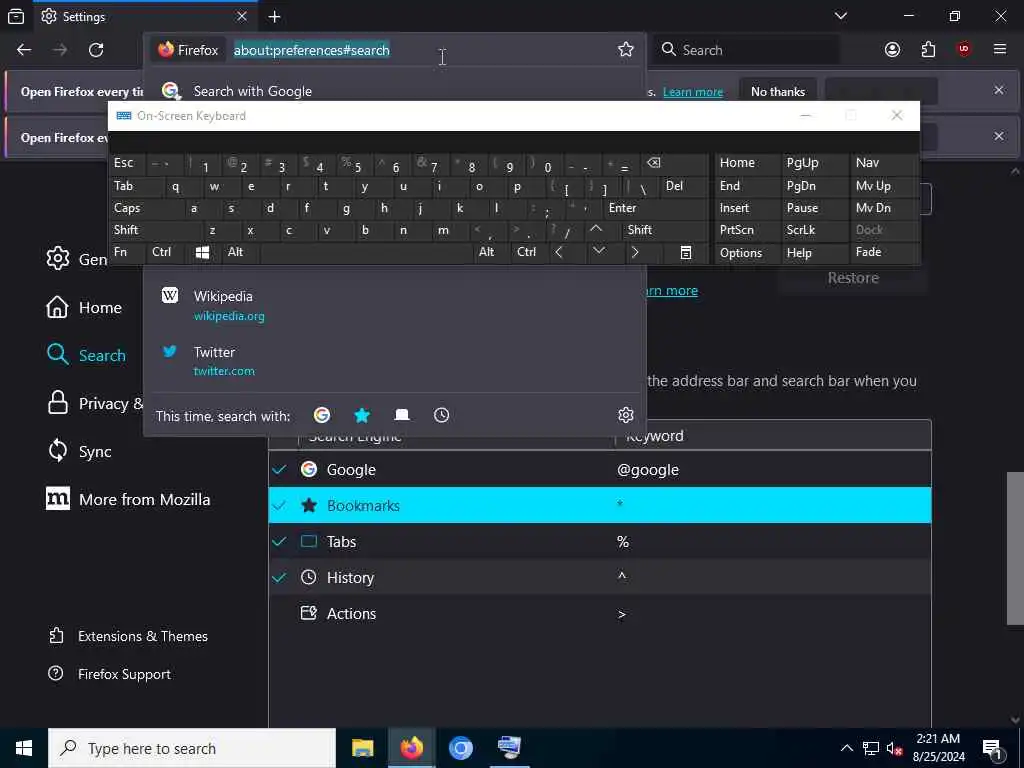Open the Twitter suggestion in the address bar dropdown
The width and height of the screenshot is (1024, 768).
(394, 361)
